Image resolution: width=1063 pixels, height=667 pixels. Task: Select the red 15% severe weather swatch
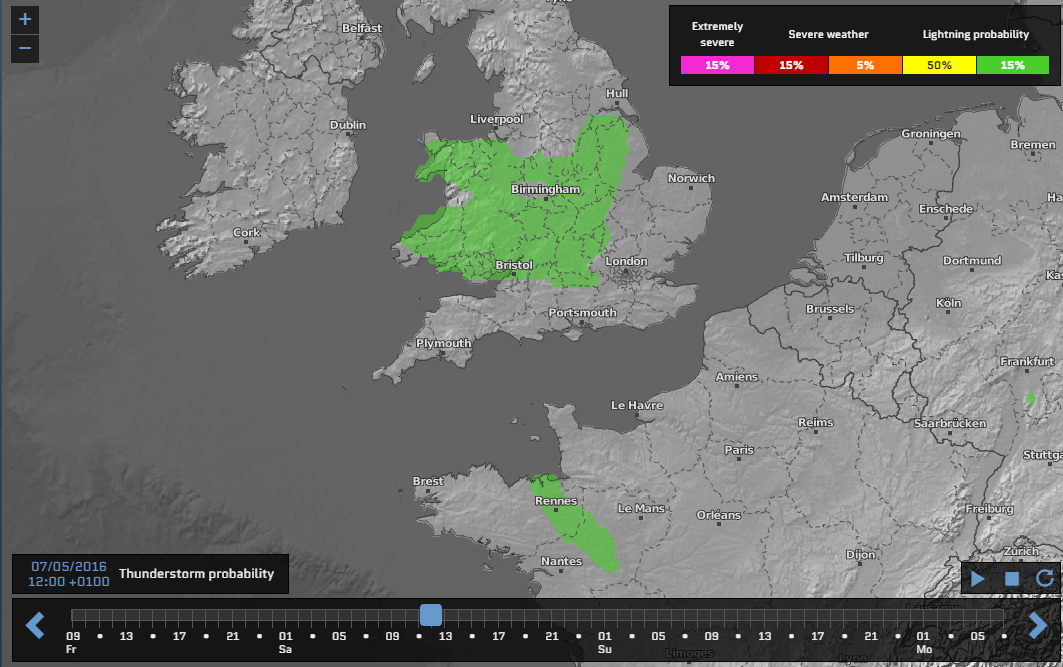pyautogui.click(x=791, y=64)
